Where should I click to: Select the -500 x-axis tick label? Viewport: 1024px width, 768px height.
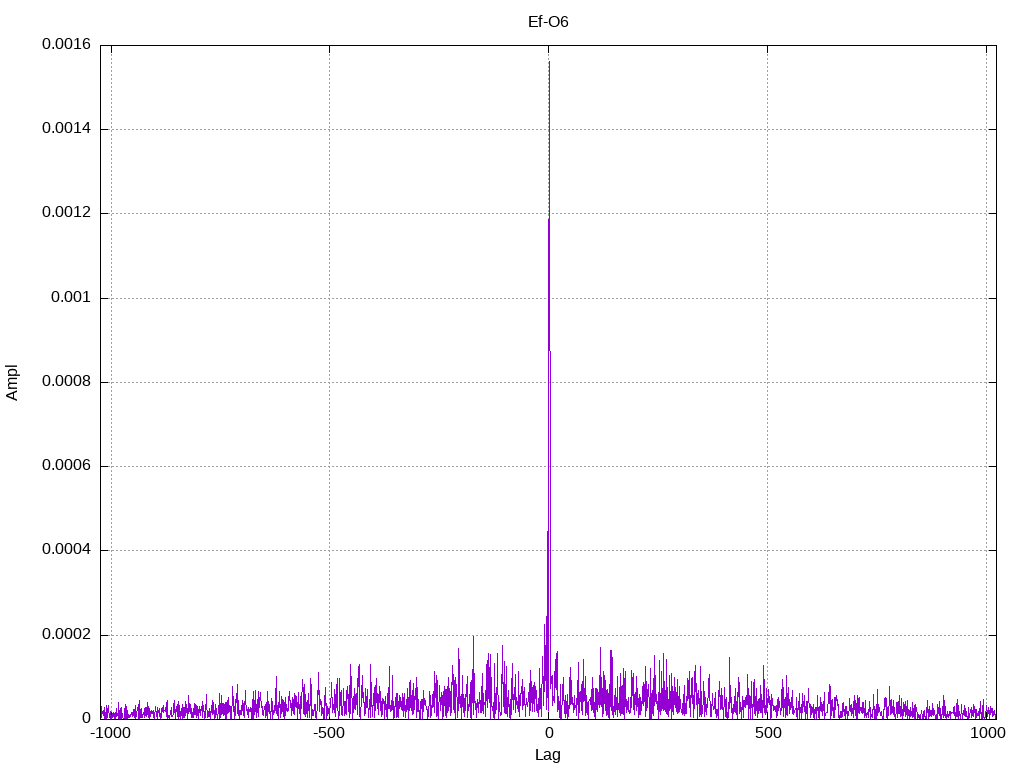click(329, 733)
